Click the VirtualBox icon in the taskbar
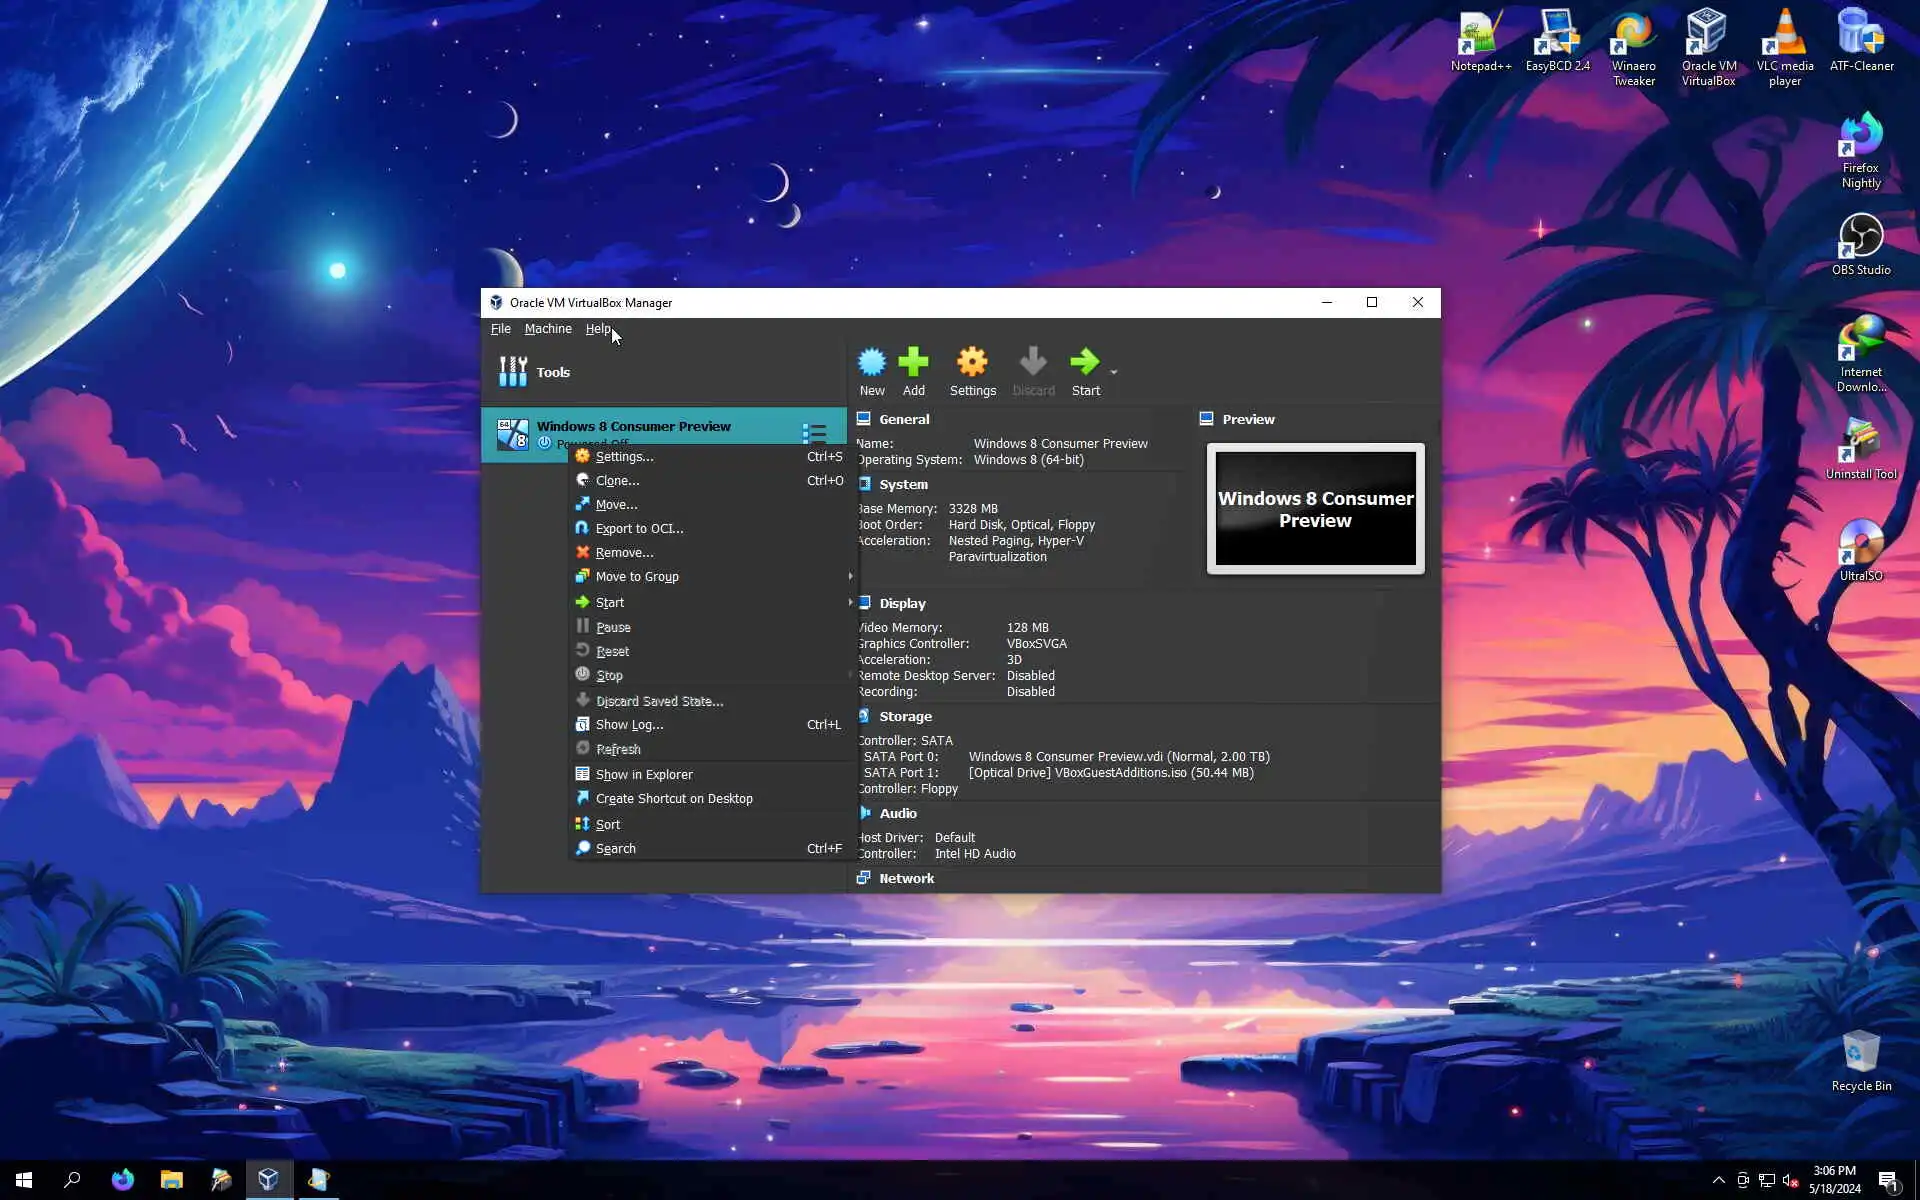The height and width of the screenshot is (1200, 1920). pos(268,1179)
